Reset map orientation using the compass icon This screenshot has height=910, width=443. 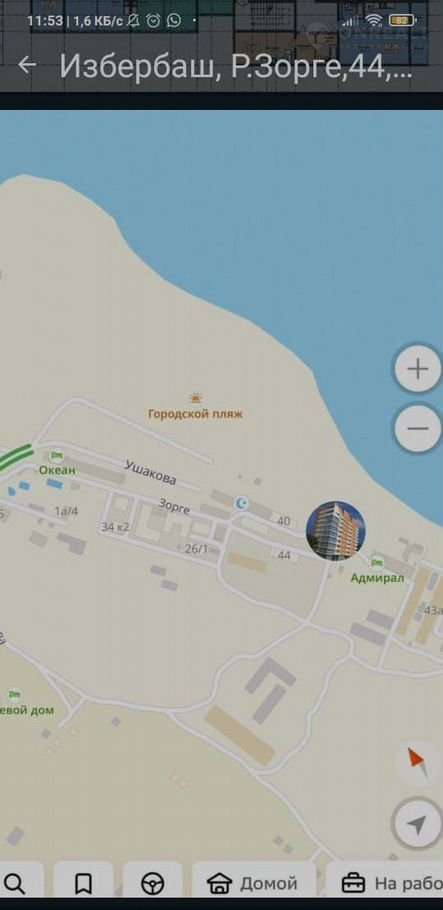click(418, 762)
